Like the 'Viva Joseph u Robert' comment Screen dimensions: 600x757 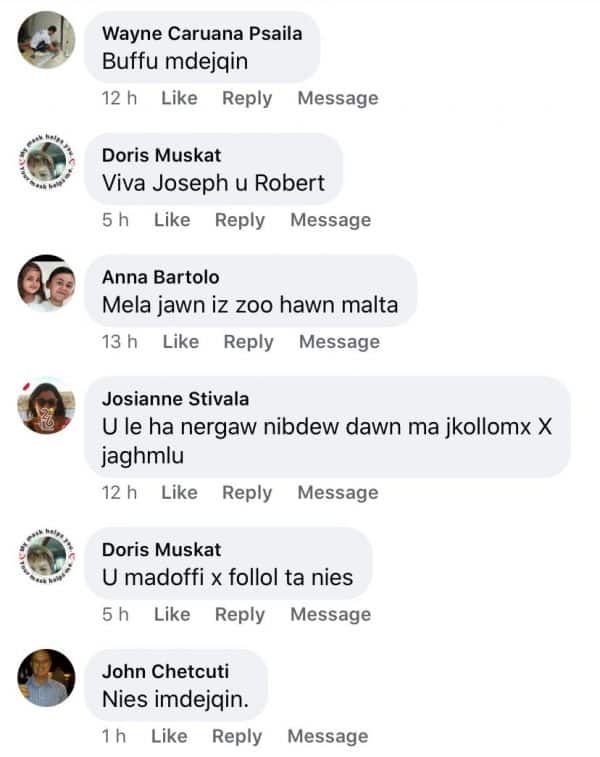tap(172, 220)
